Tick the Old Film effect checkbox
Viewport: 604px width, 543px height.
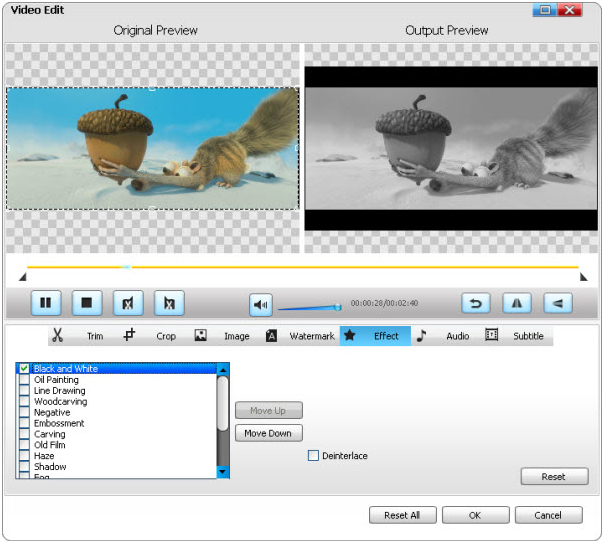(24, 444)
